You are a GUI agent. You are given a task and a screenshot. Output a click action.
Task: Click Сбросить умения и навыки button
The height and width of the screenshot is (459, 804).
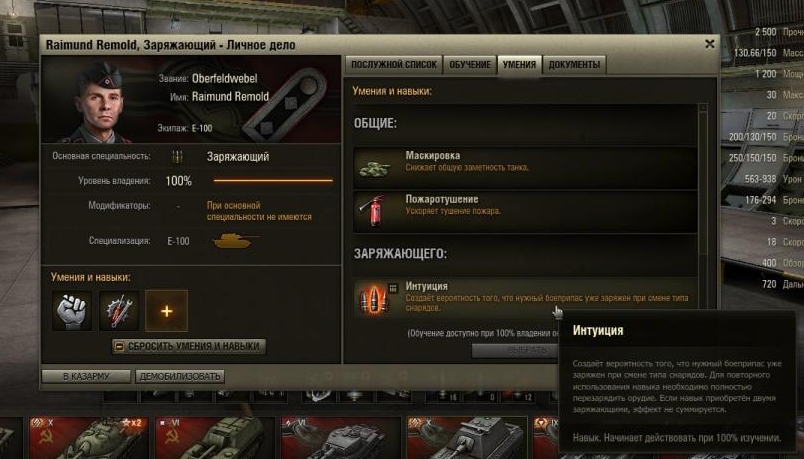coord(189,346)
